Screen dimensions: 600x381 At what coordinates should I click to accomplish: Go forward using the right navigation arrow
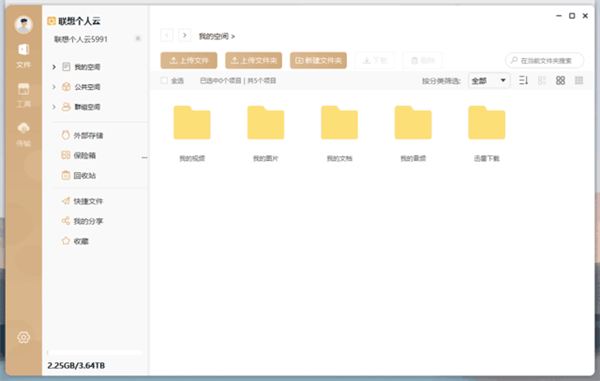click(x=184, y=36)
